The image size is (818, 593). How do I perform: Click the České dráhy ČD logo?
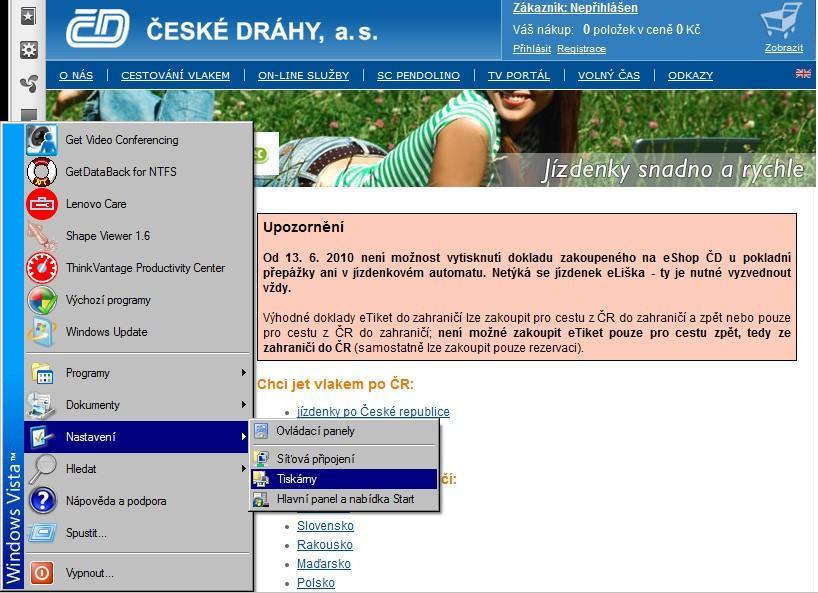[98, 28]
